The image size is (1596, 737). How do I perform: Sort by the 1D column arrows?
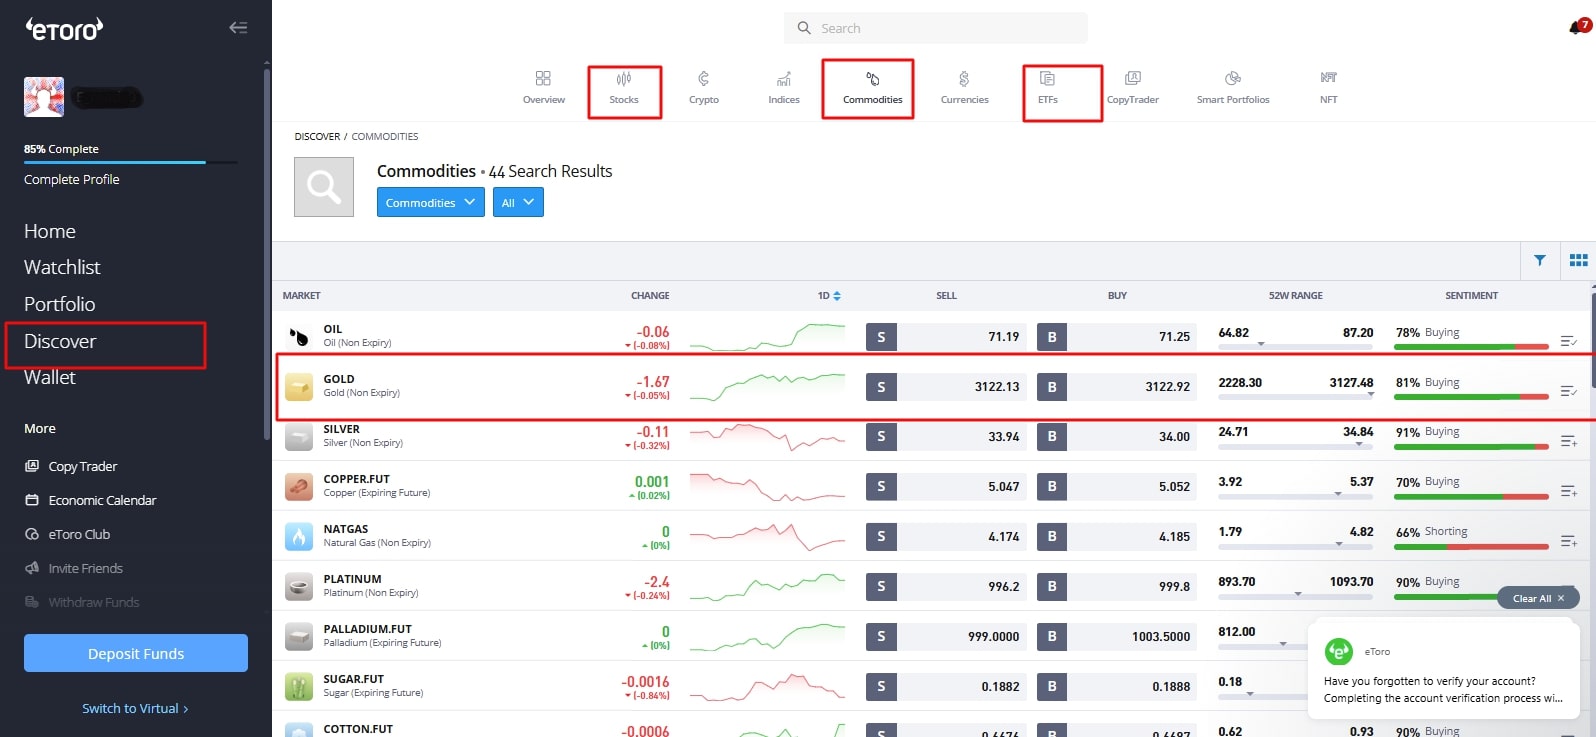836,296
